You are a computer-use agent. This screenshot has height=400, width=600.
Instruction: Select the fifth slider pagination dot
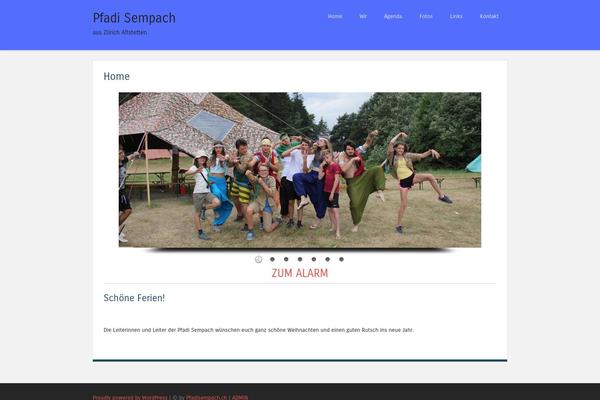(x=314, y=260)
